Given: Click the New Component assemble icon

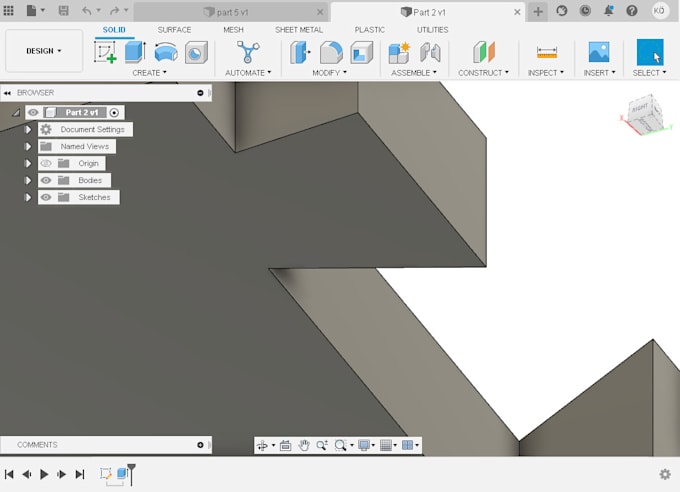Looking at the screenshot, I should pyautogui.click(x=399, y=53).
